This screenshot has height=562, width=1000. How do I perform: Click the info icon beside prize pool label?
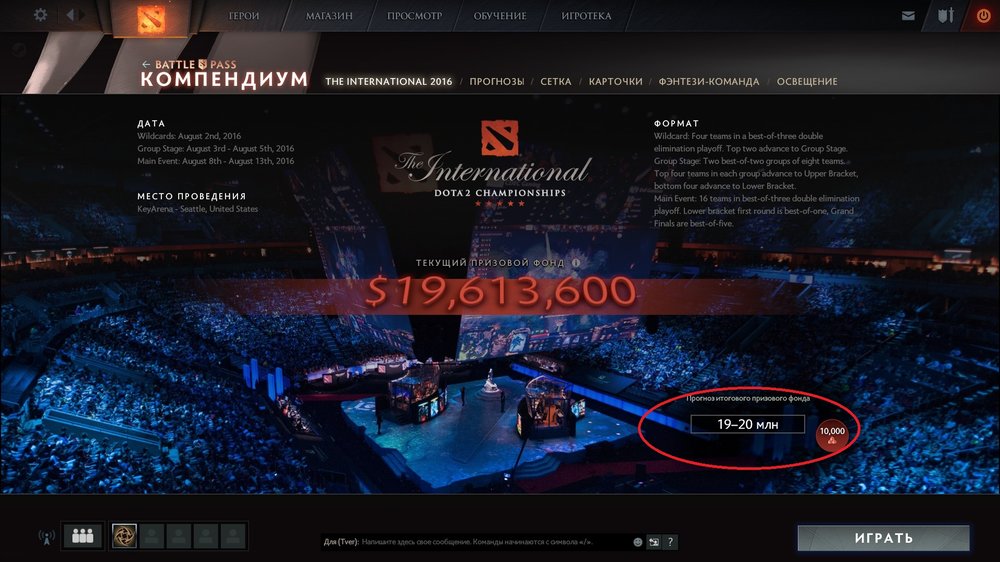coord(576,262)
